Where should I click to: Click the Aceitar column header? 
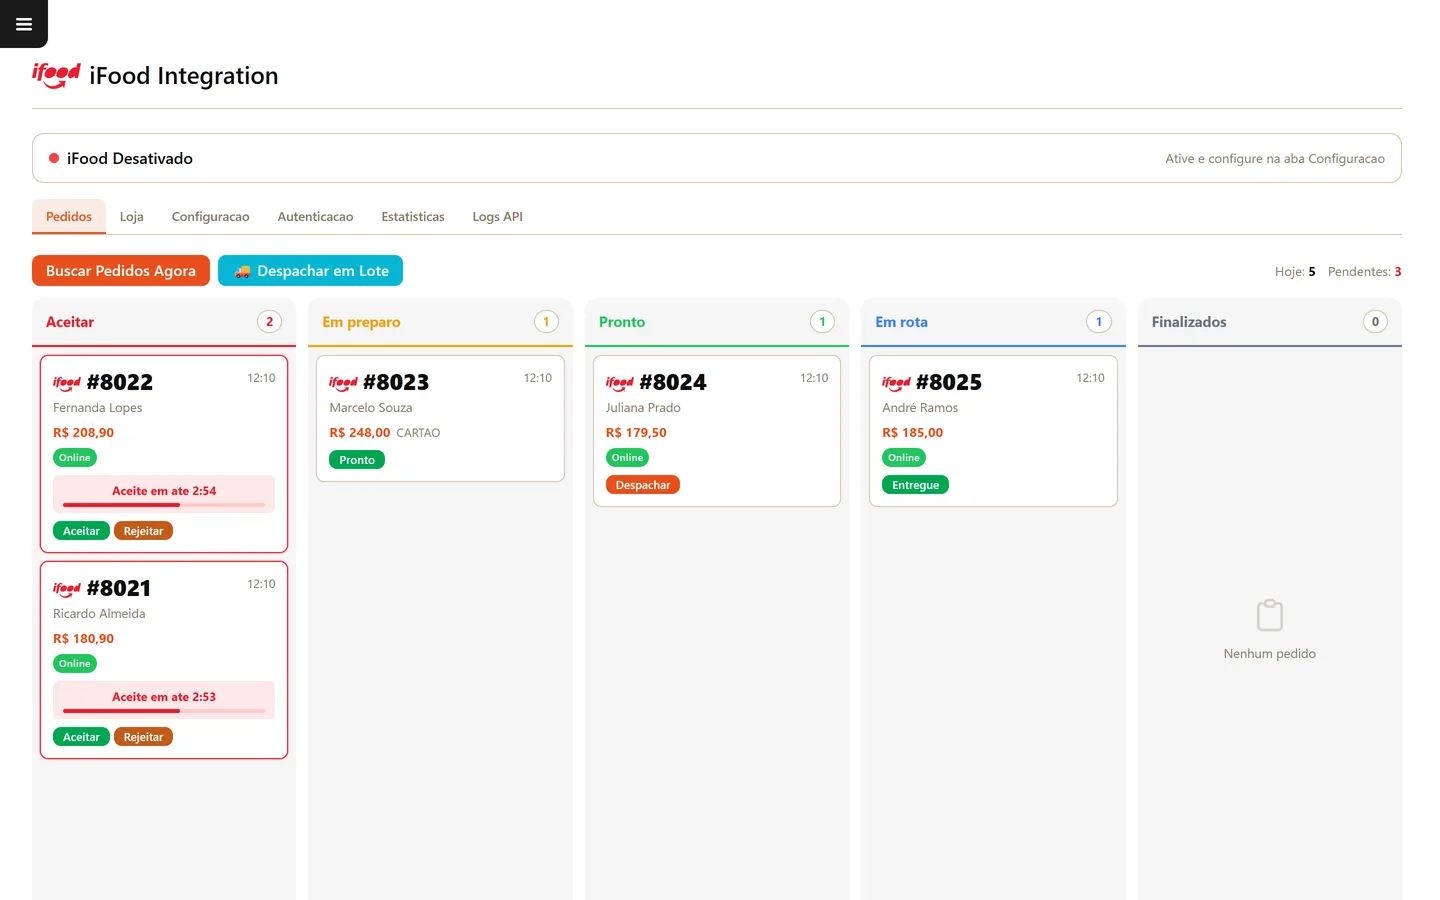[x=164, y=322]
